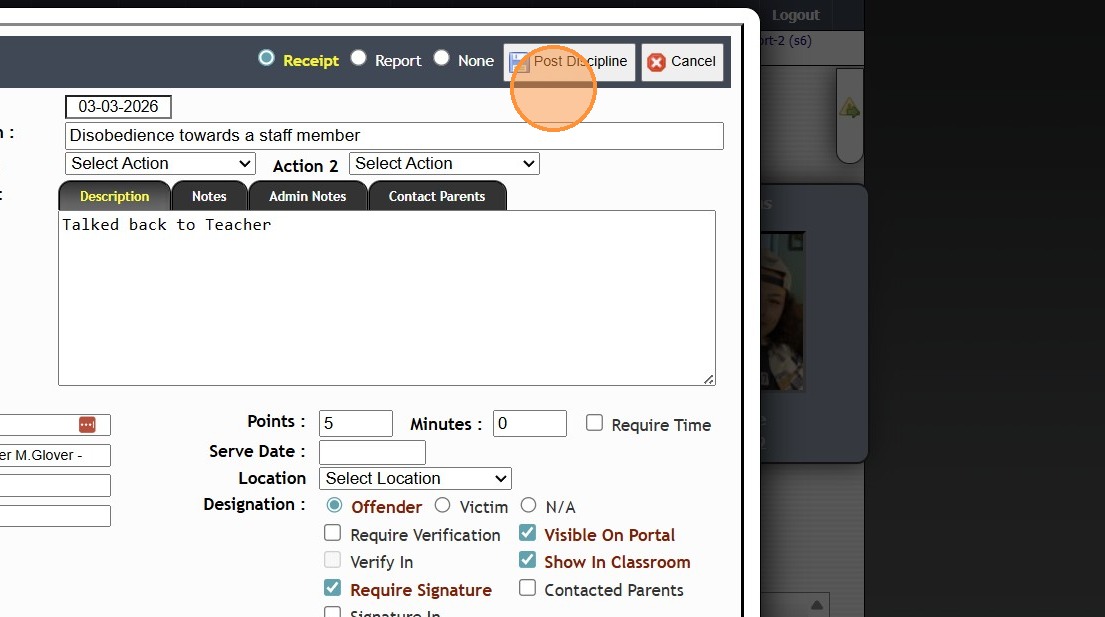Click the Points input field
Viewport: 1105px width, 617px height.
(x=356, y=423)
